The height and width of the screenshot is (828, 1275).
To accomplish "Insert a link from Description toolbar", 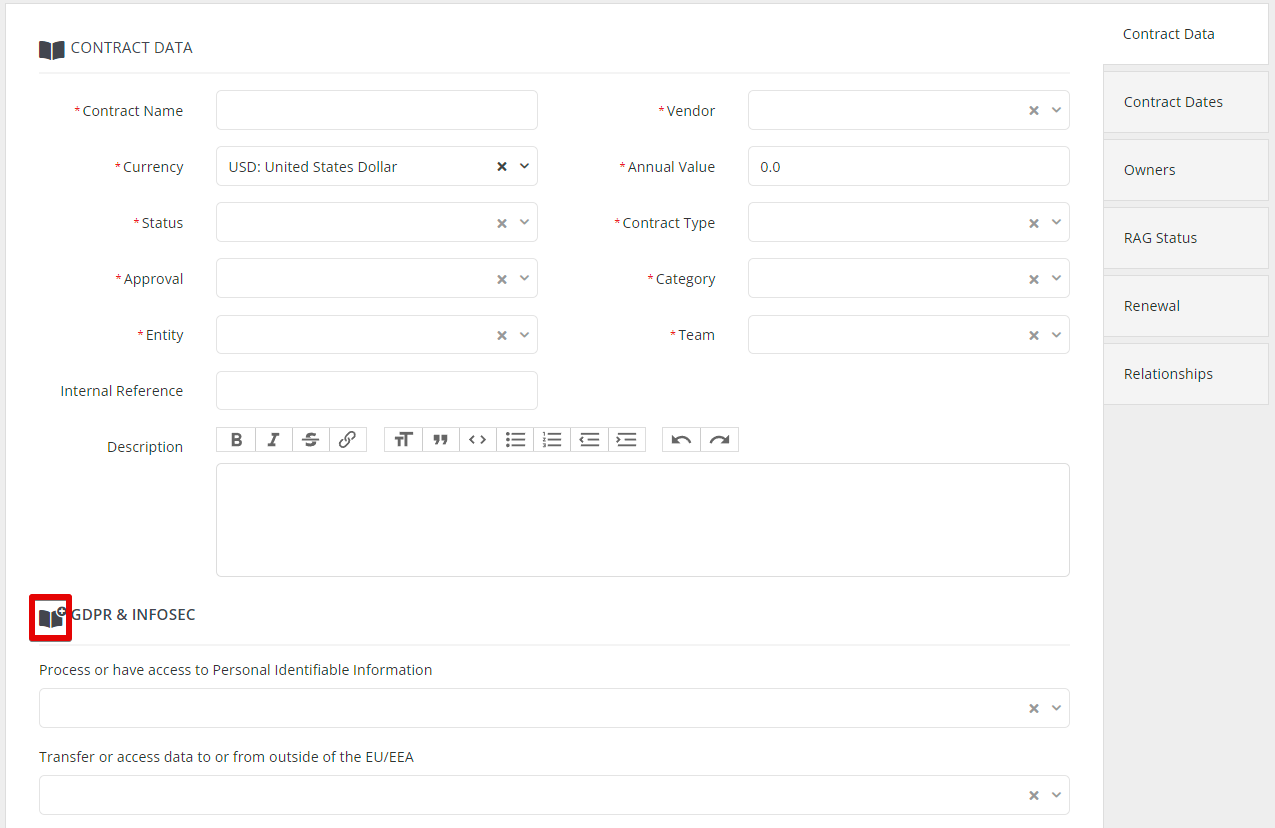I will [348, 440].
